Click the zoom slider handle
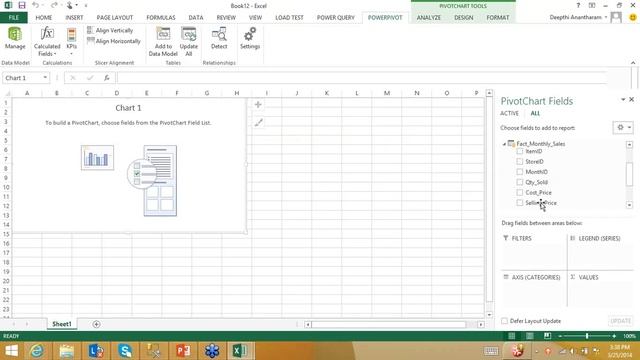 pos(587,336)
